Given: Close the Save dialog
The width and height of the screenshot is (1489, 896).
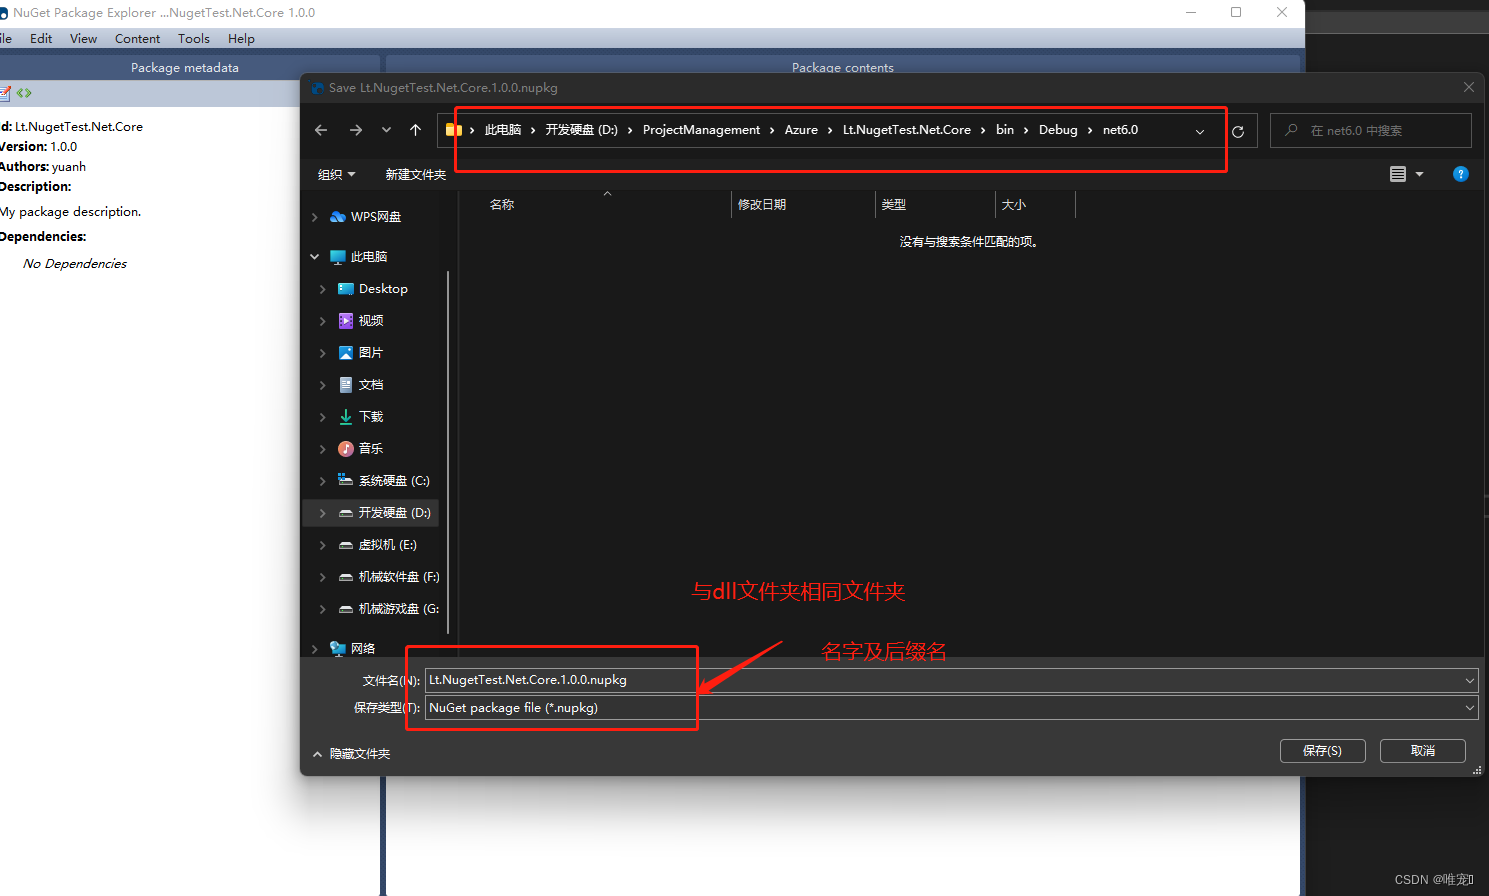Looking at the screenshot, I should coord(1469,88).
